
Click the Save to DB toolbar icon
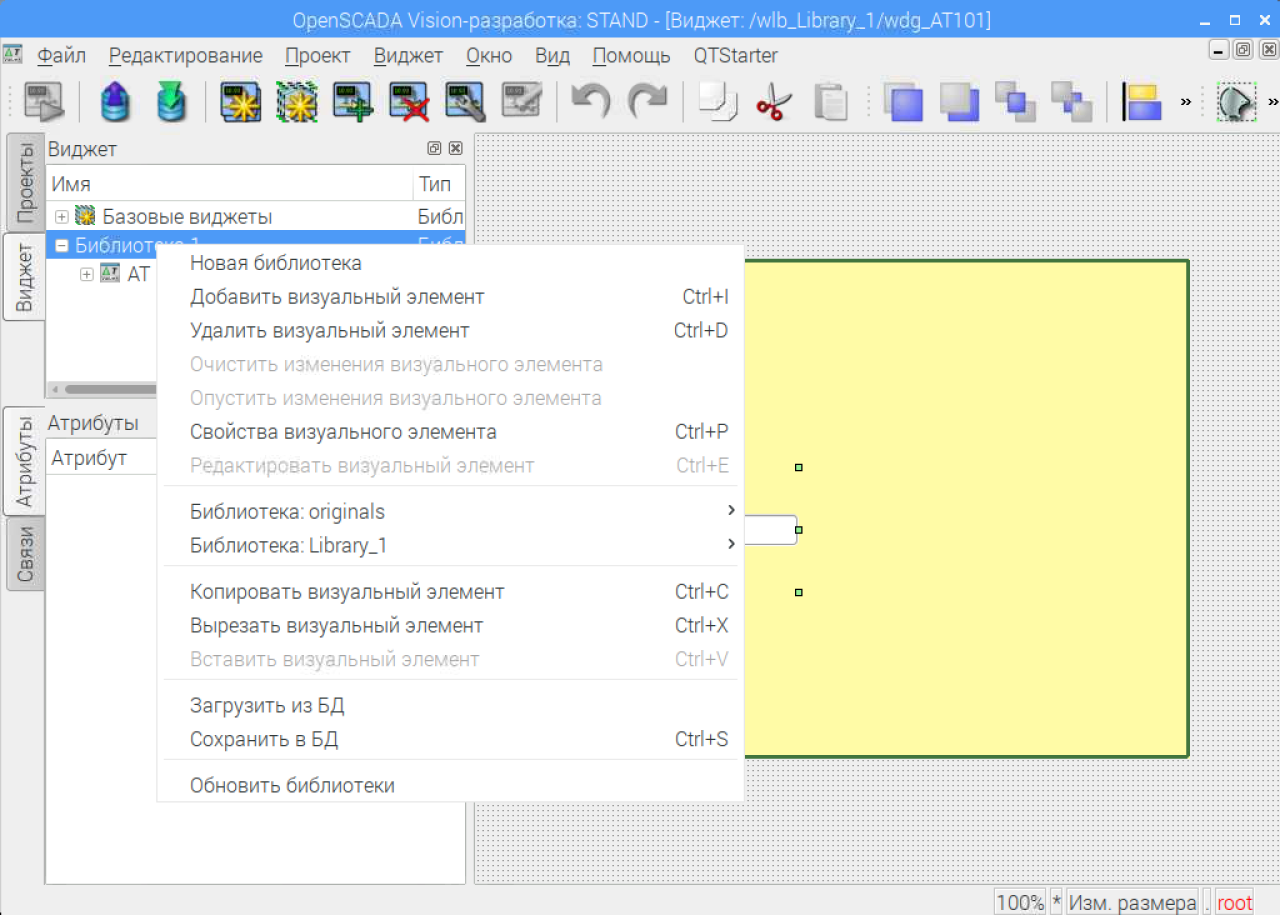pyautogui.click(x=171, y=102)
